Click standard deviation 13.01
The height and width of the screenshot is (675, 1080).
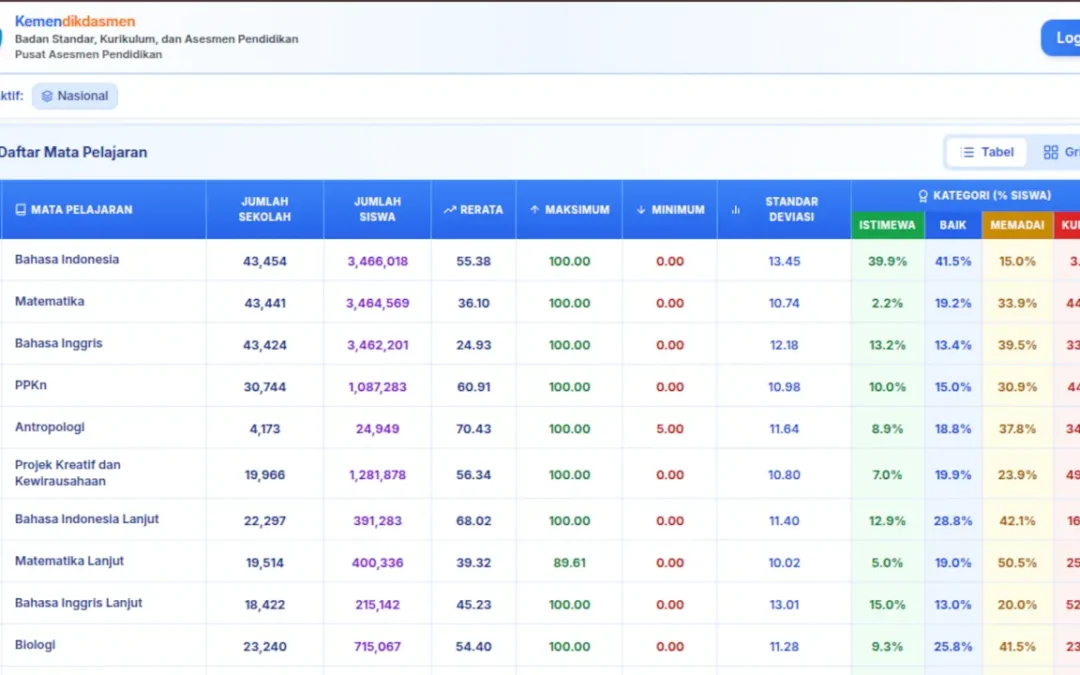coord(785,605)
